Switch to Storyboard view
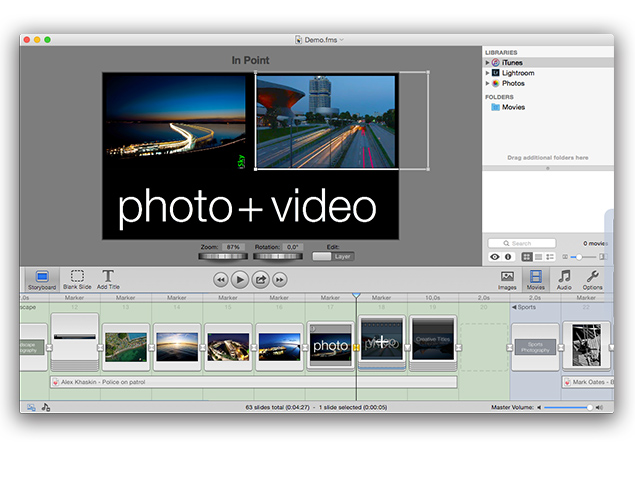This screenshot has height=491, width=635. 42,280
